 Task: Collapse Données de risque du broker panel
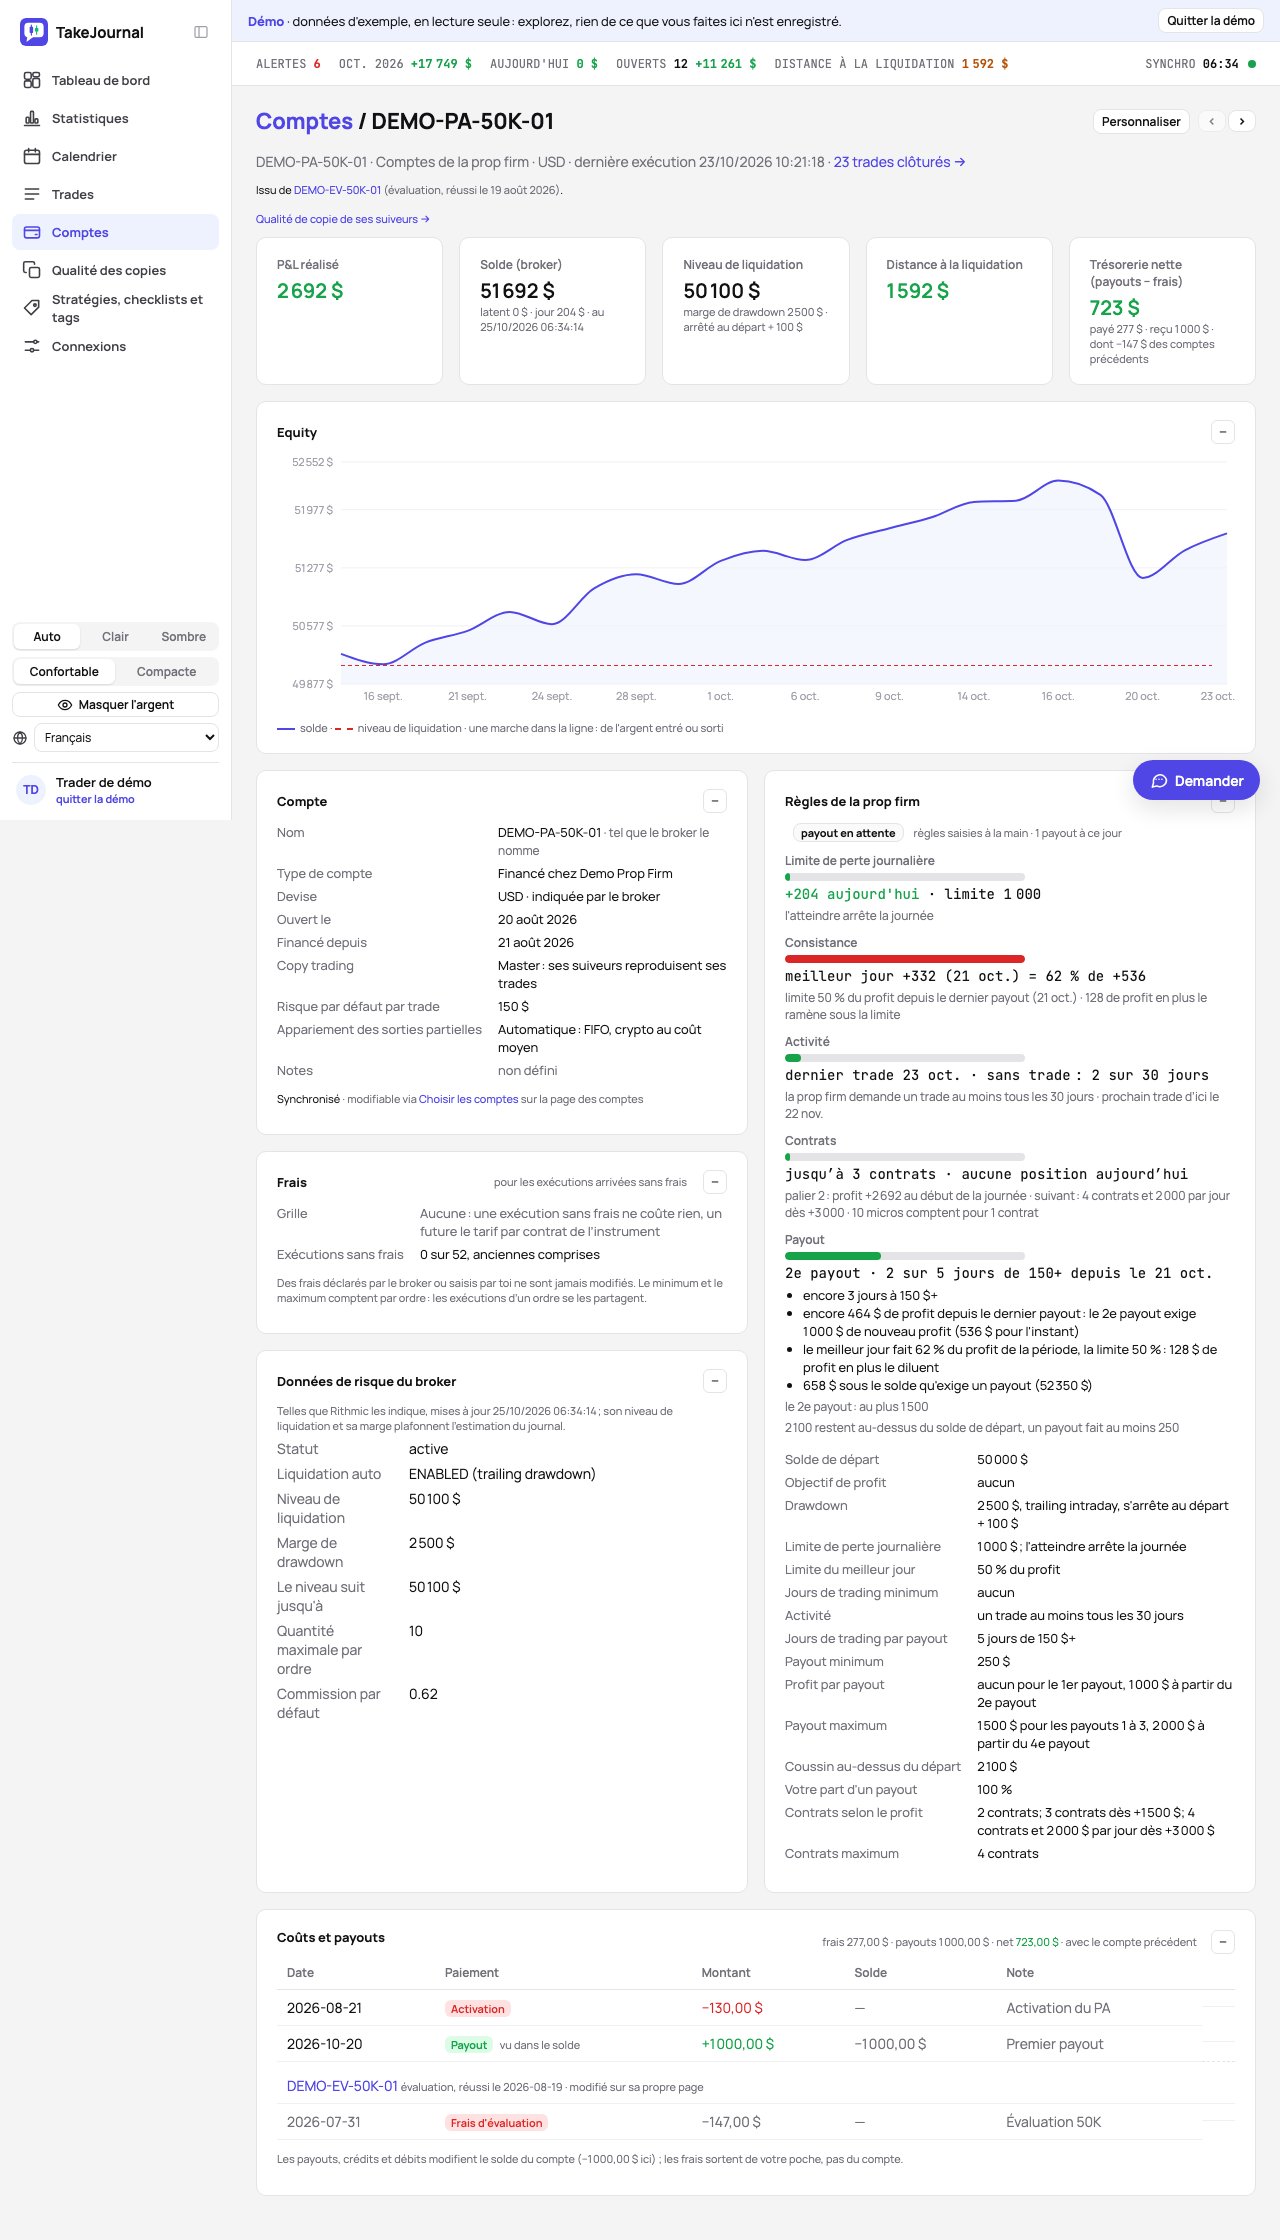point(715,1381)
